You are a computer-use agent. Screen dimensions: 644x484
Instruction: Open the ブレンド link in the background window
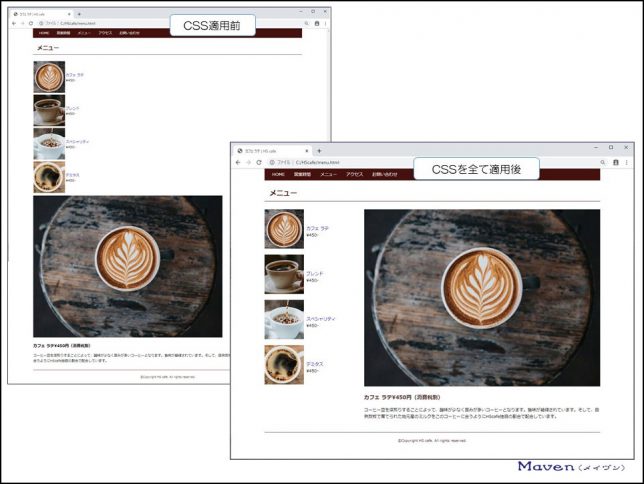73,108
